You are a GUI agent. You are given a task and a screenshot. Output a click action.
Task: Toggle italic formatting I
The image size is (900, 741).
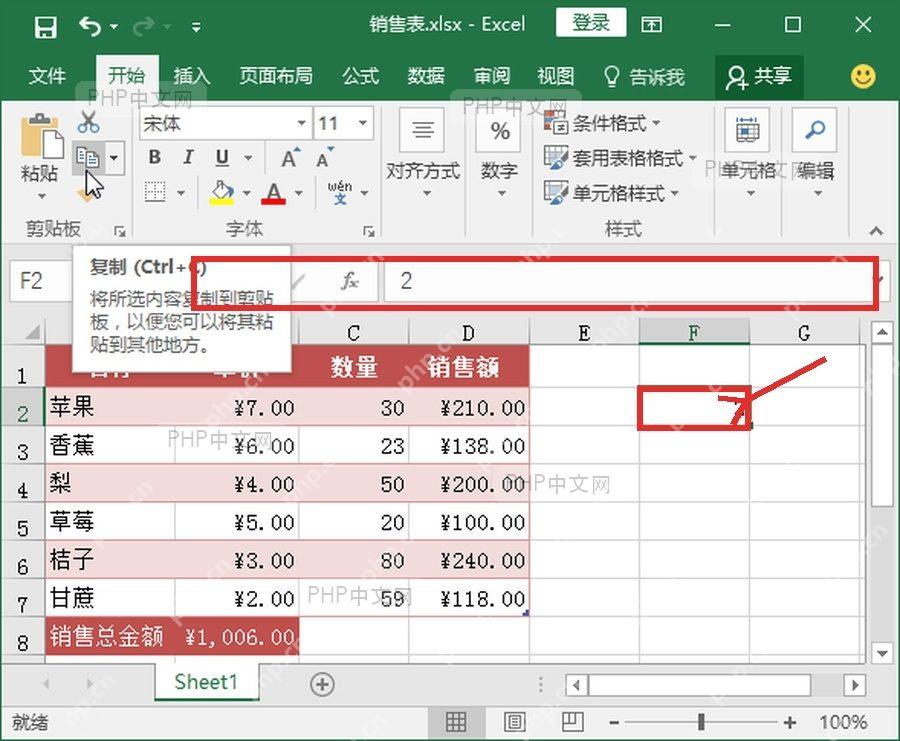(x=188, y=157)
